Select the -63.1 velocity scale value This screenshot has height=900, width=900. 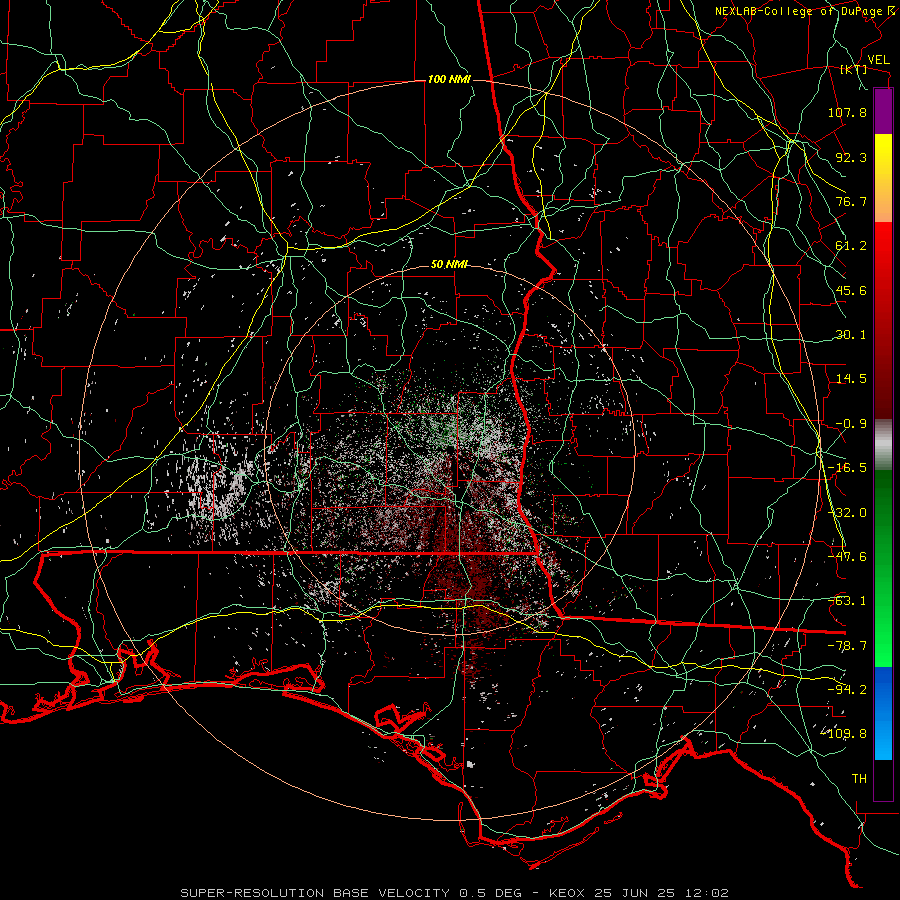pyautogui.click(x=847, y=601)
